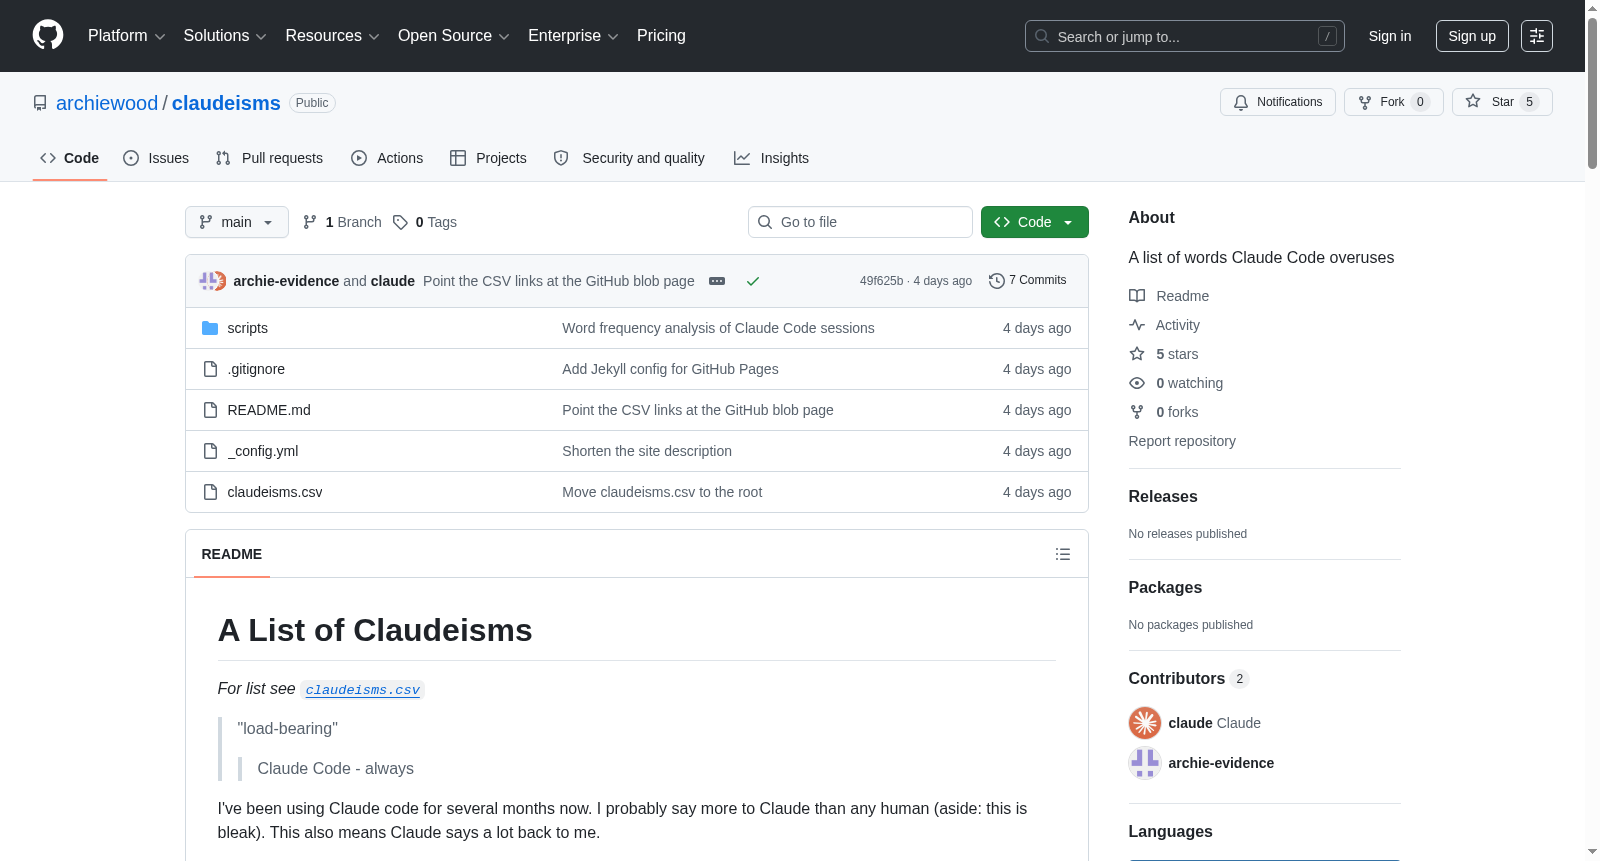The image size is (1600, 861).
Task: Open 'Word frequency analysis' commit message
Action: [718, 328]
